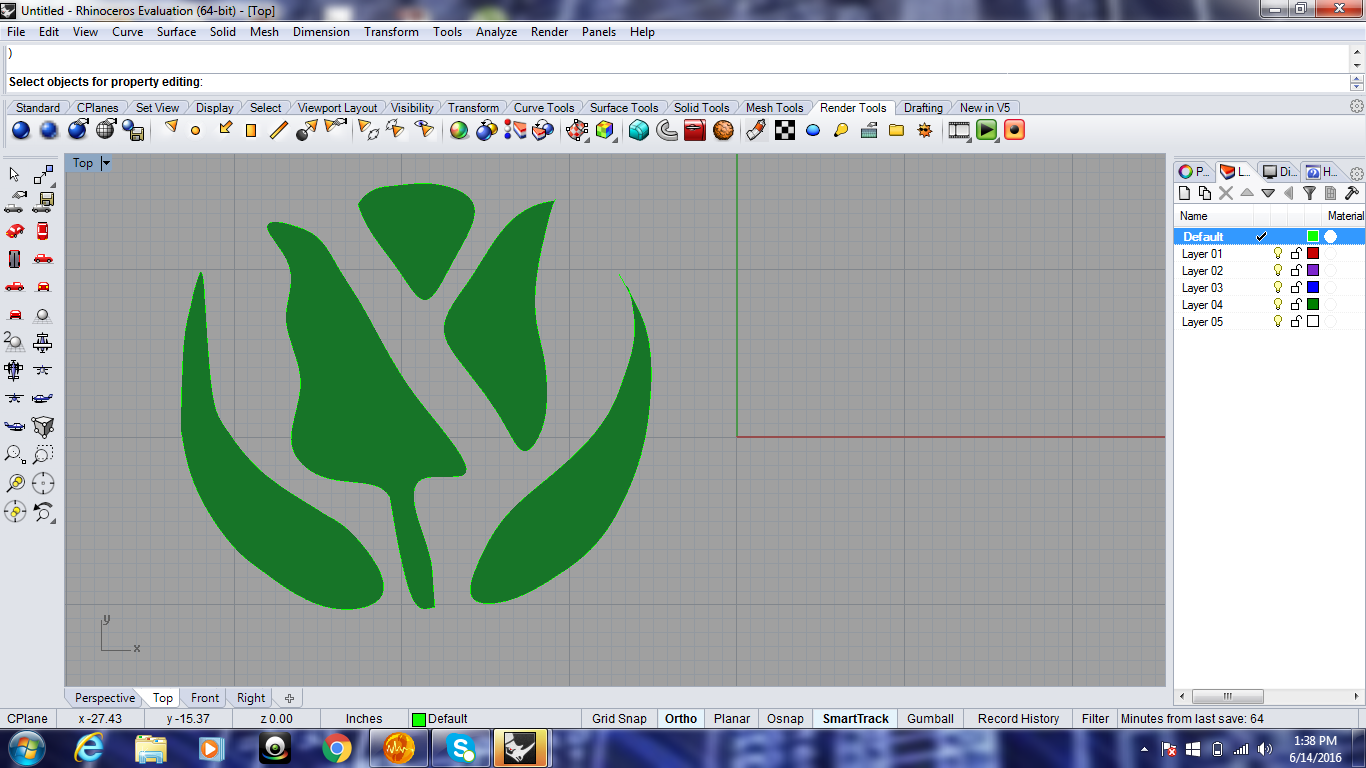Screen dimensions: 1366x768
Task: Click the panel gear options icon
Action: [x=1357, y=173]
